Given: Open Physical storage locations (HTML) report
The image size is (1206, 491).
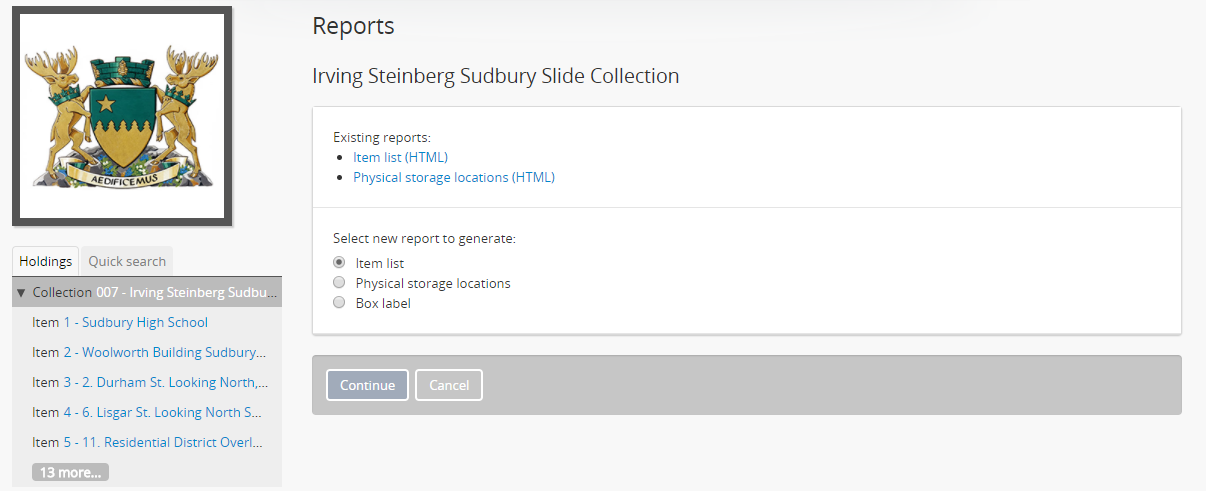Looking at the screenshot, I should coord(453,177).
